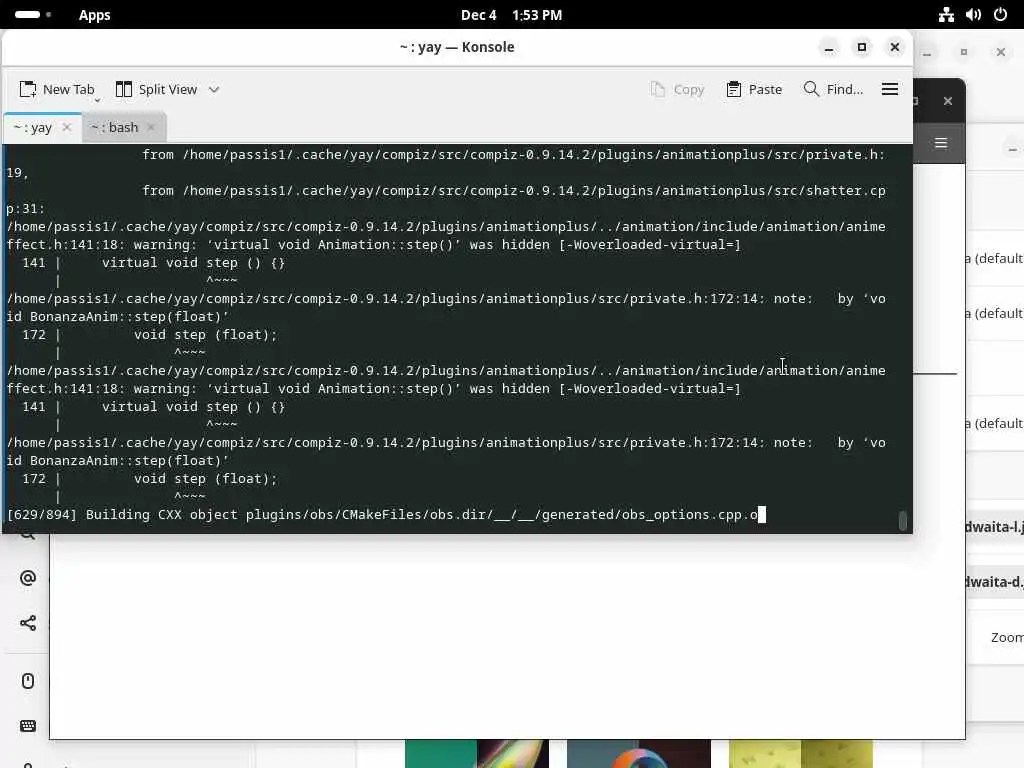Image resolution: width=1024 pixels, height=768 pixels.
Task: Expand the New Tab dropdown arrow
Action: point(97,100)
